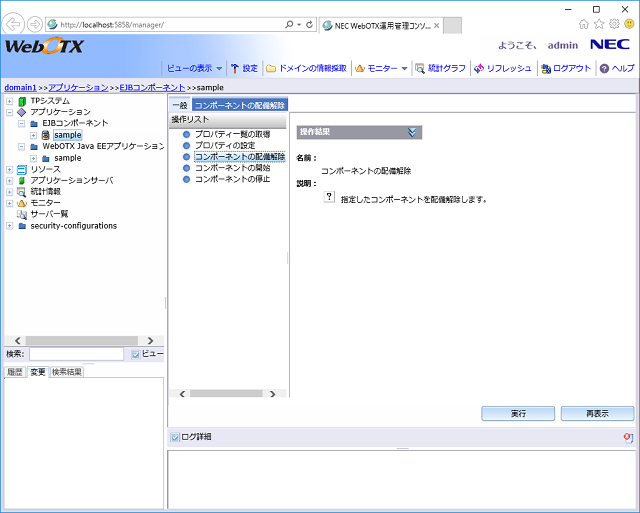This screenshot has height=513, width=640.
Task: Switch to the 一般 tab
Action: point(179,104)
